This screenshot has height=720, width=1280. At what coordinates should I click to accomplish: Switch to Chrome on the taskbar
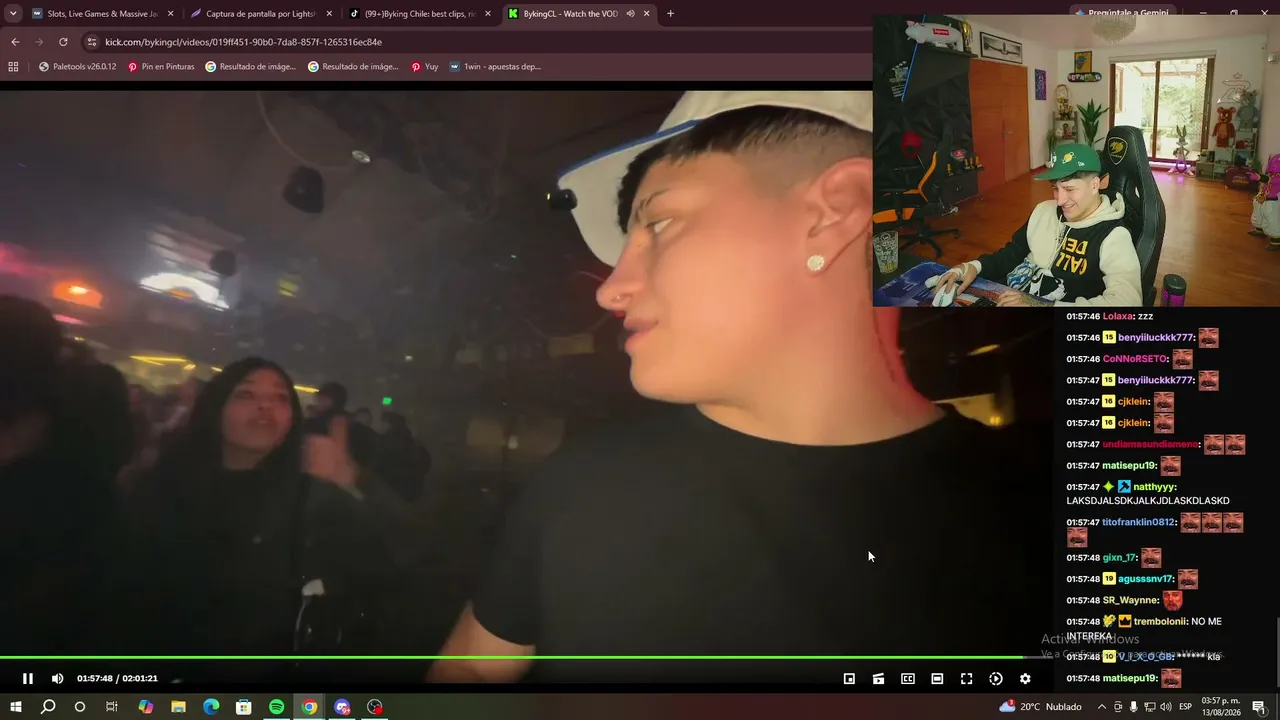coord(309,707)
